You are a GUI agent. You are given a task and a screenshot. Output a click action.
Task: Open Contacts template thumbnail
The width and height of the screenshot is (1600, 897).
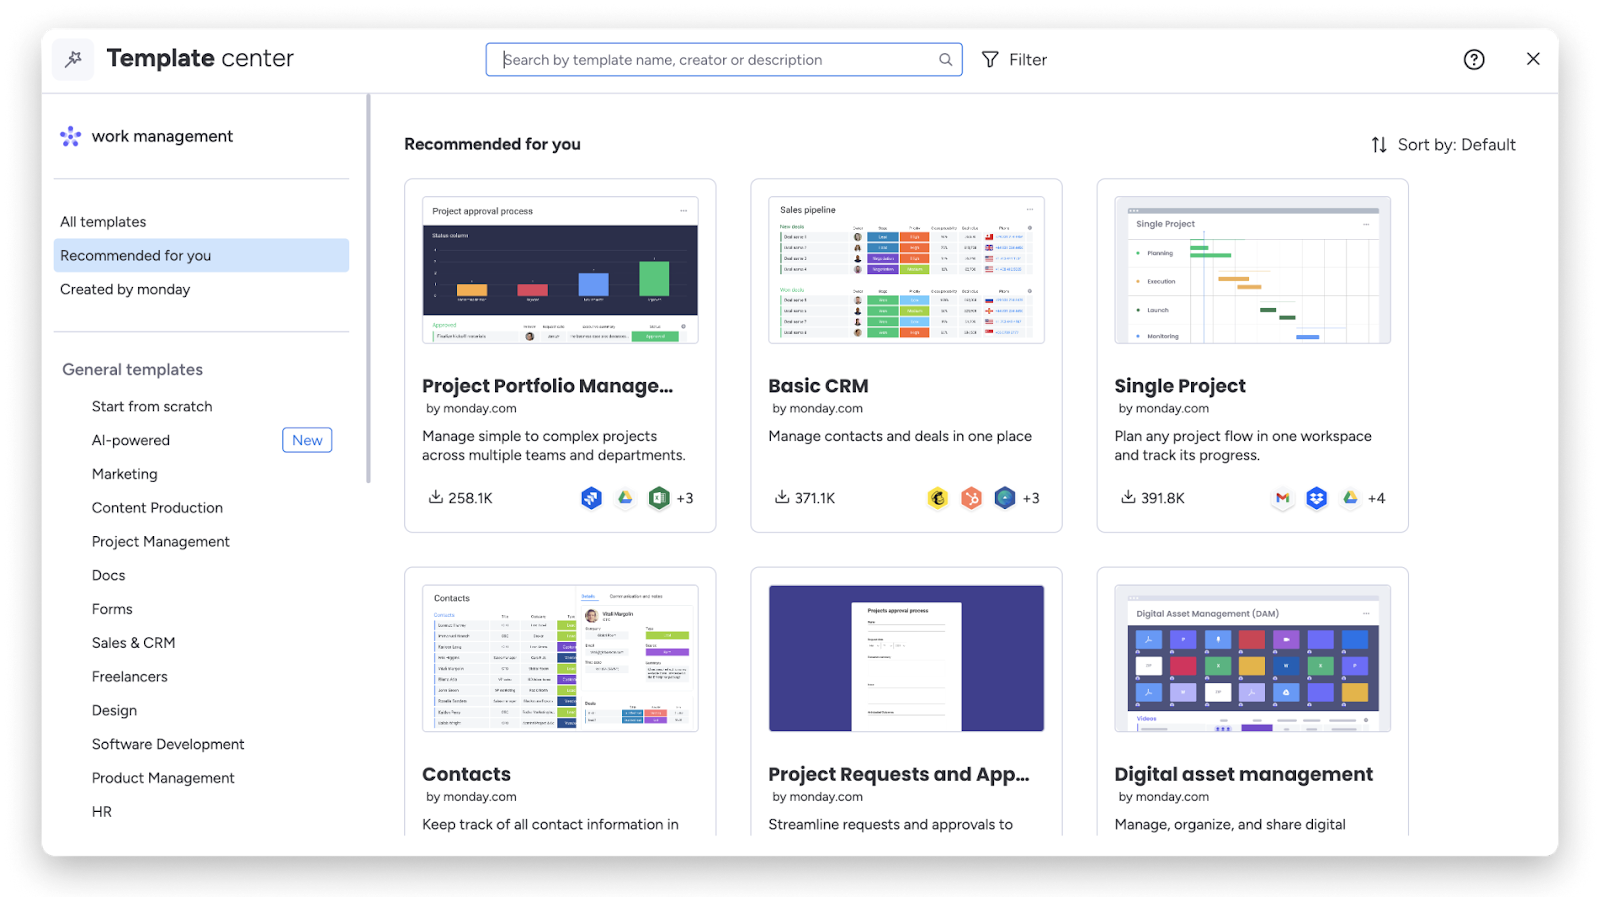pos(560,658)
